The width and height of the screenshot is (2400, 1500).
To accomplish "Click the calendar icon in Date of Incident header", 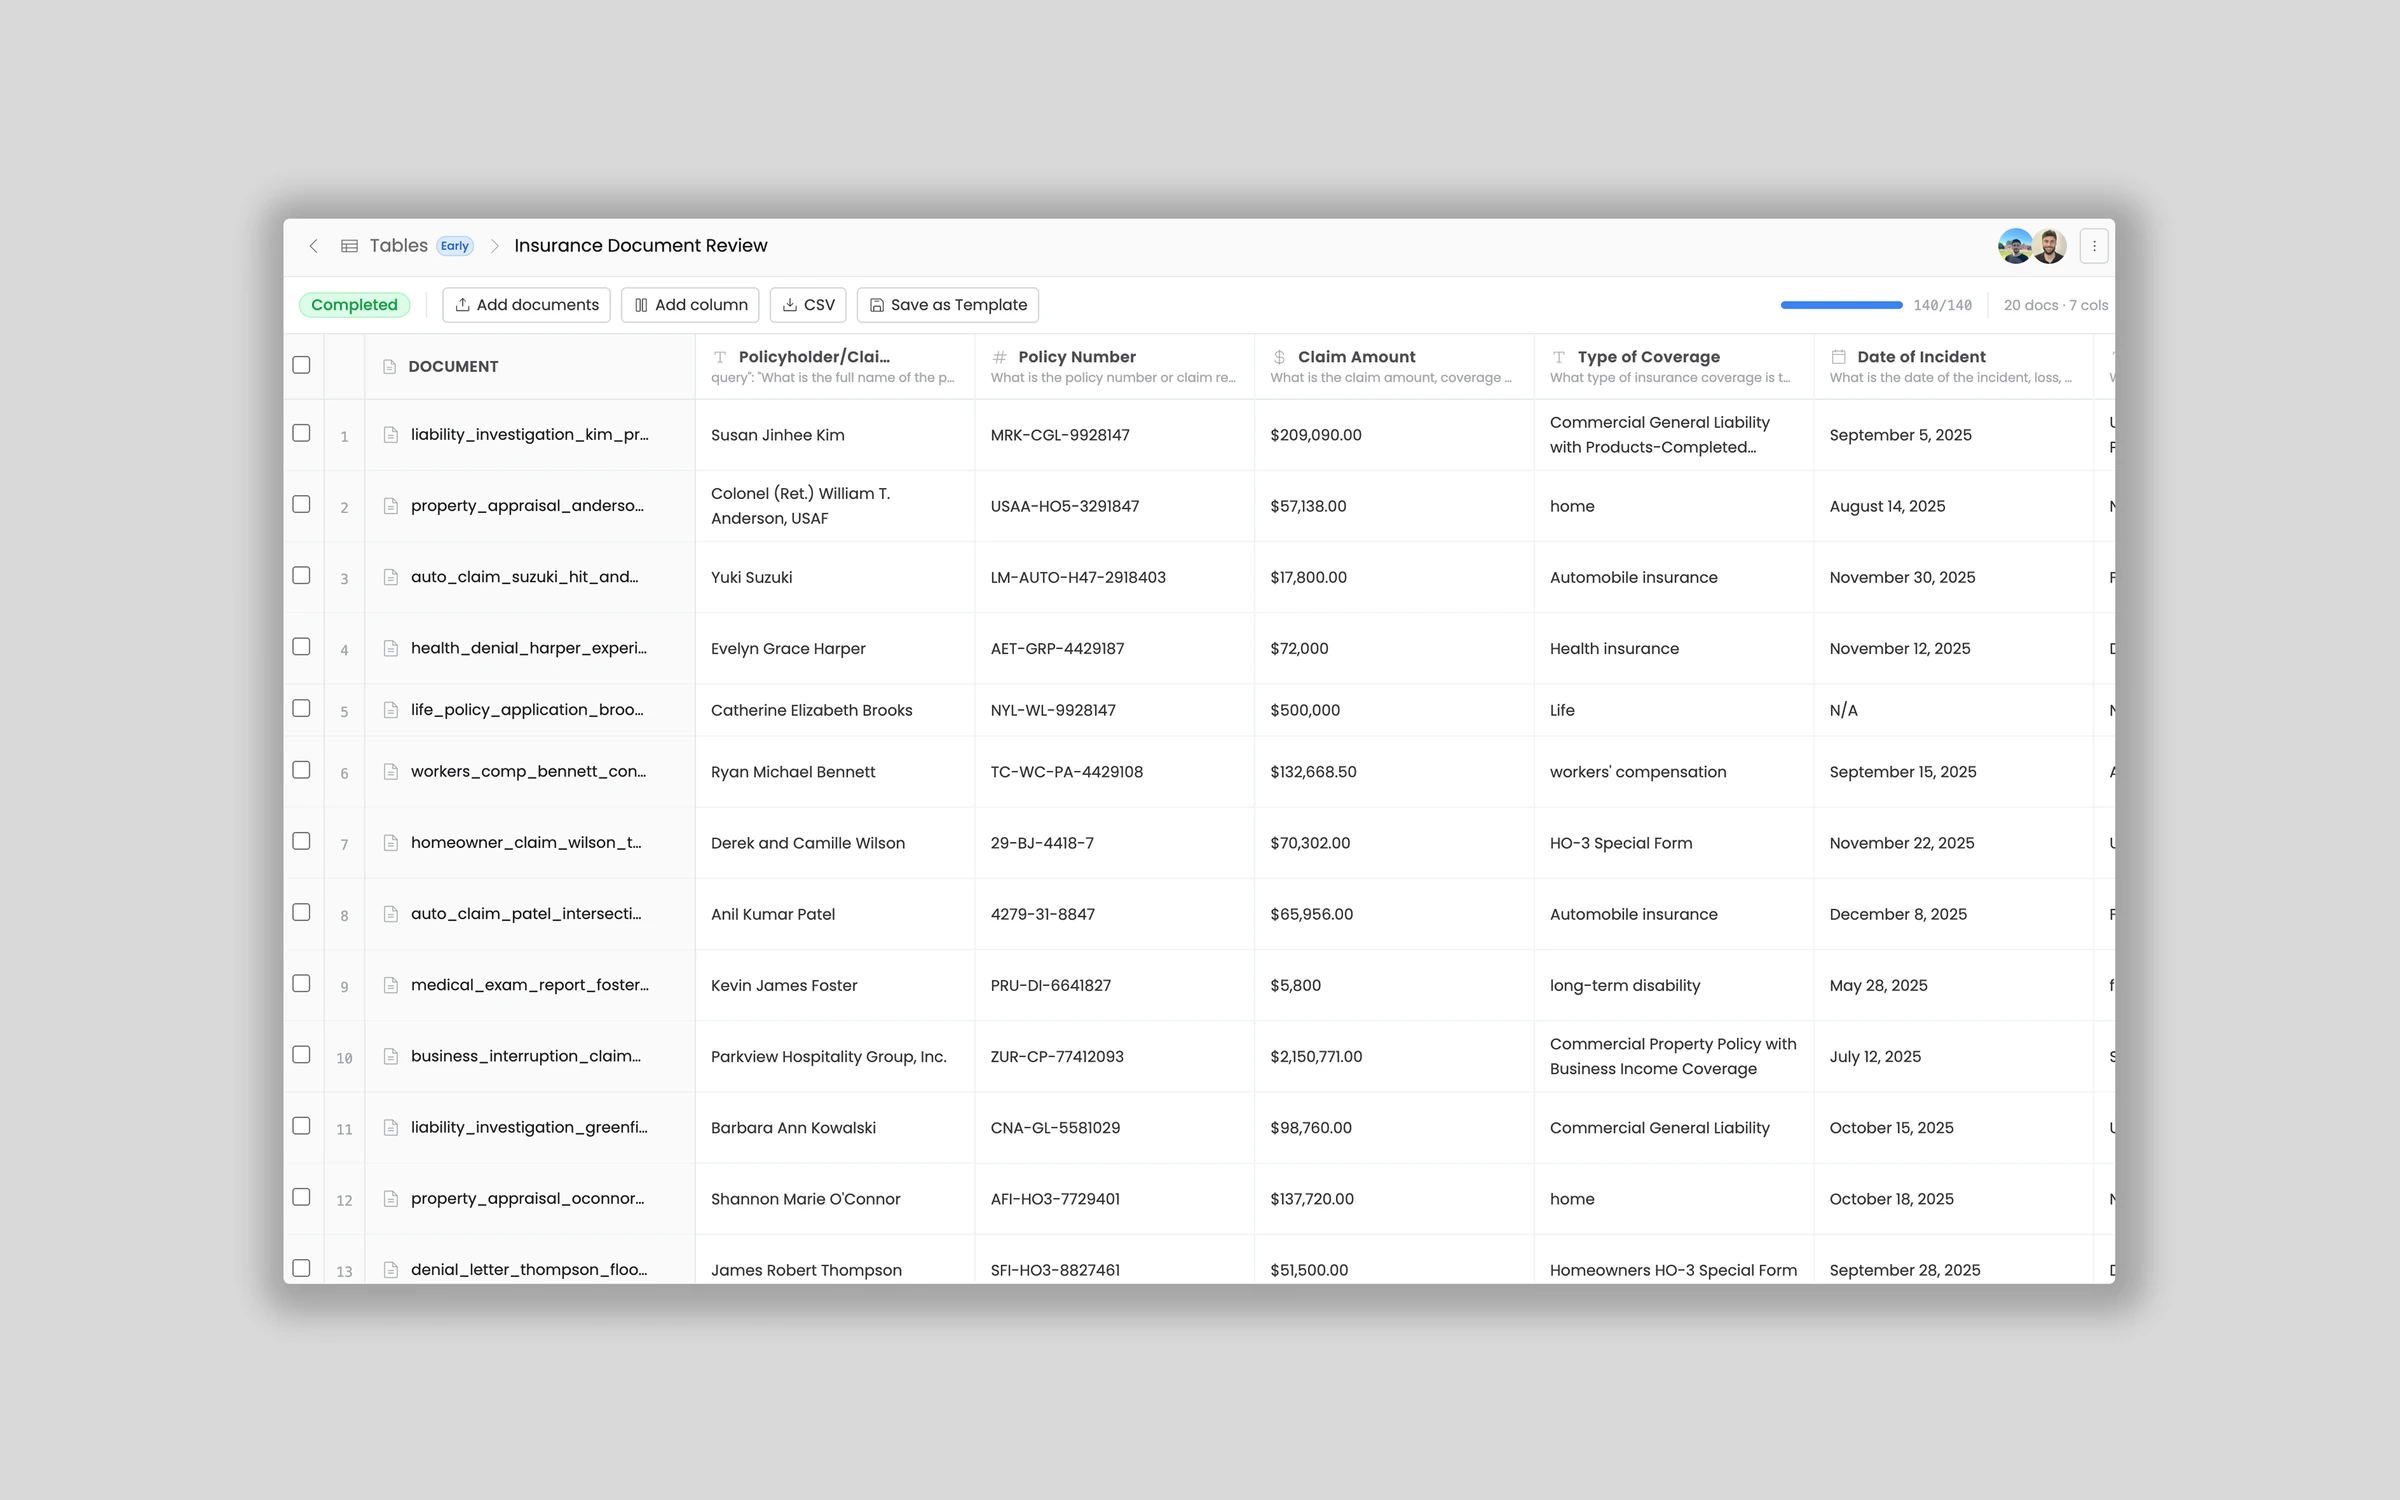I will pos(1838,356).
